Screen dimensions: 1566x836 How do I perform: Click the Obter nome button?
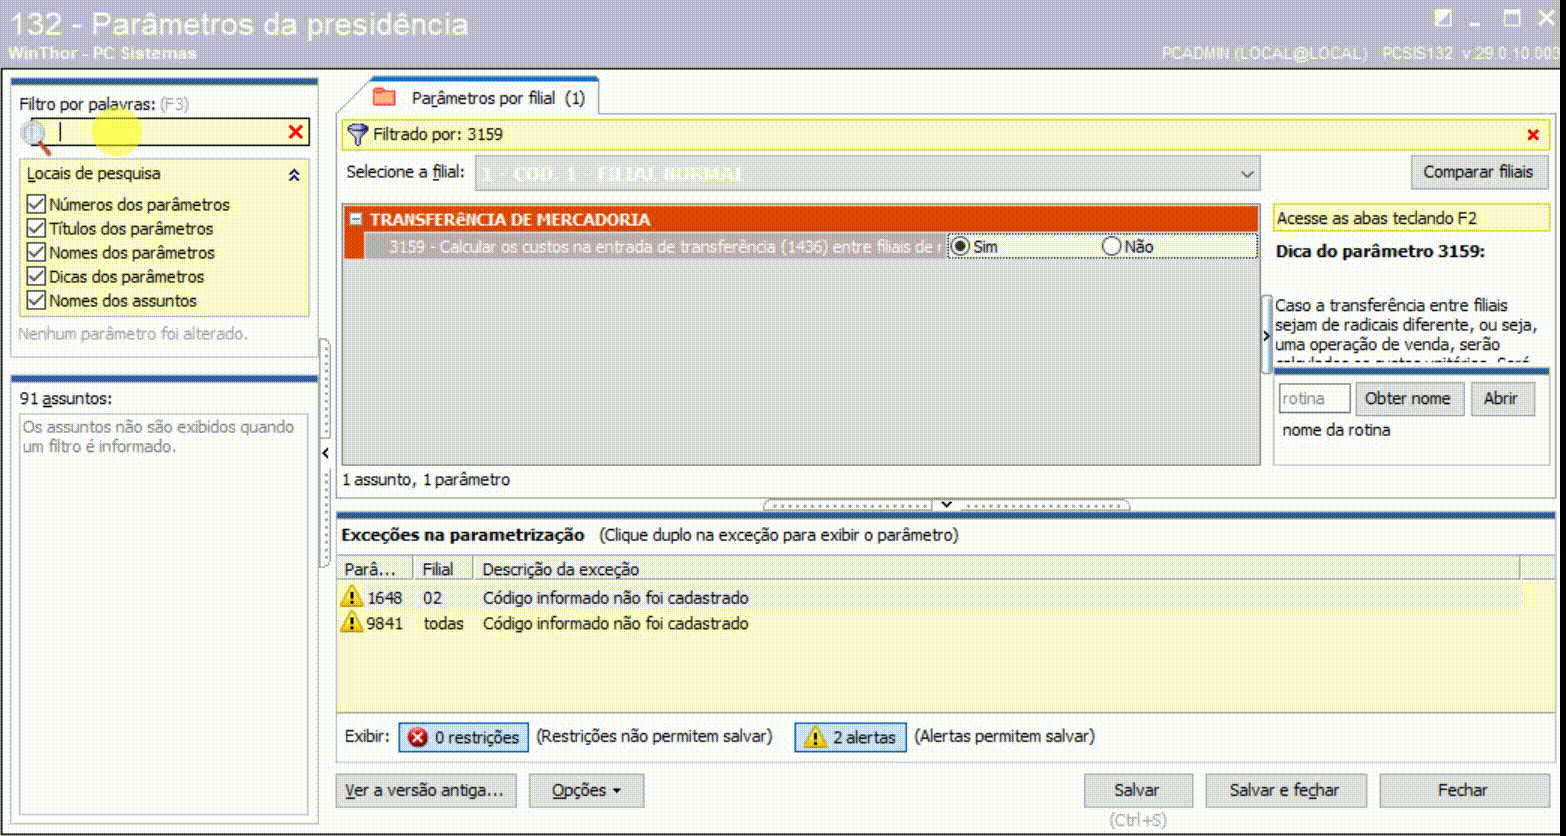point(1410,398)
